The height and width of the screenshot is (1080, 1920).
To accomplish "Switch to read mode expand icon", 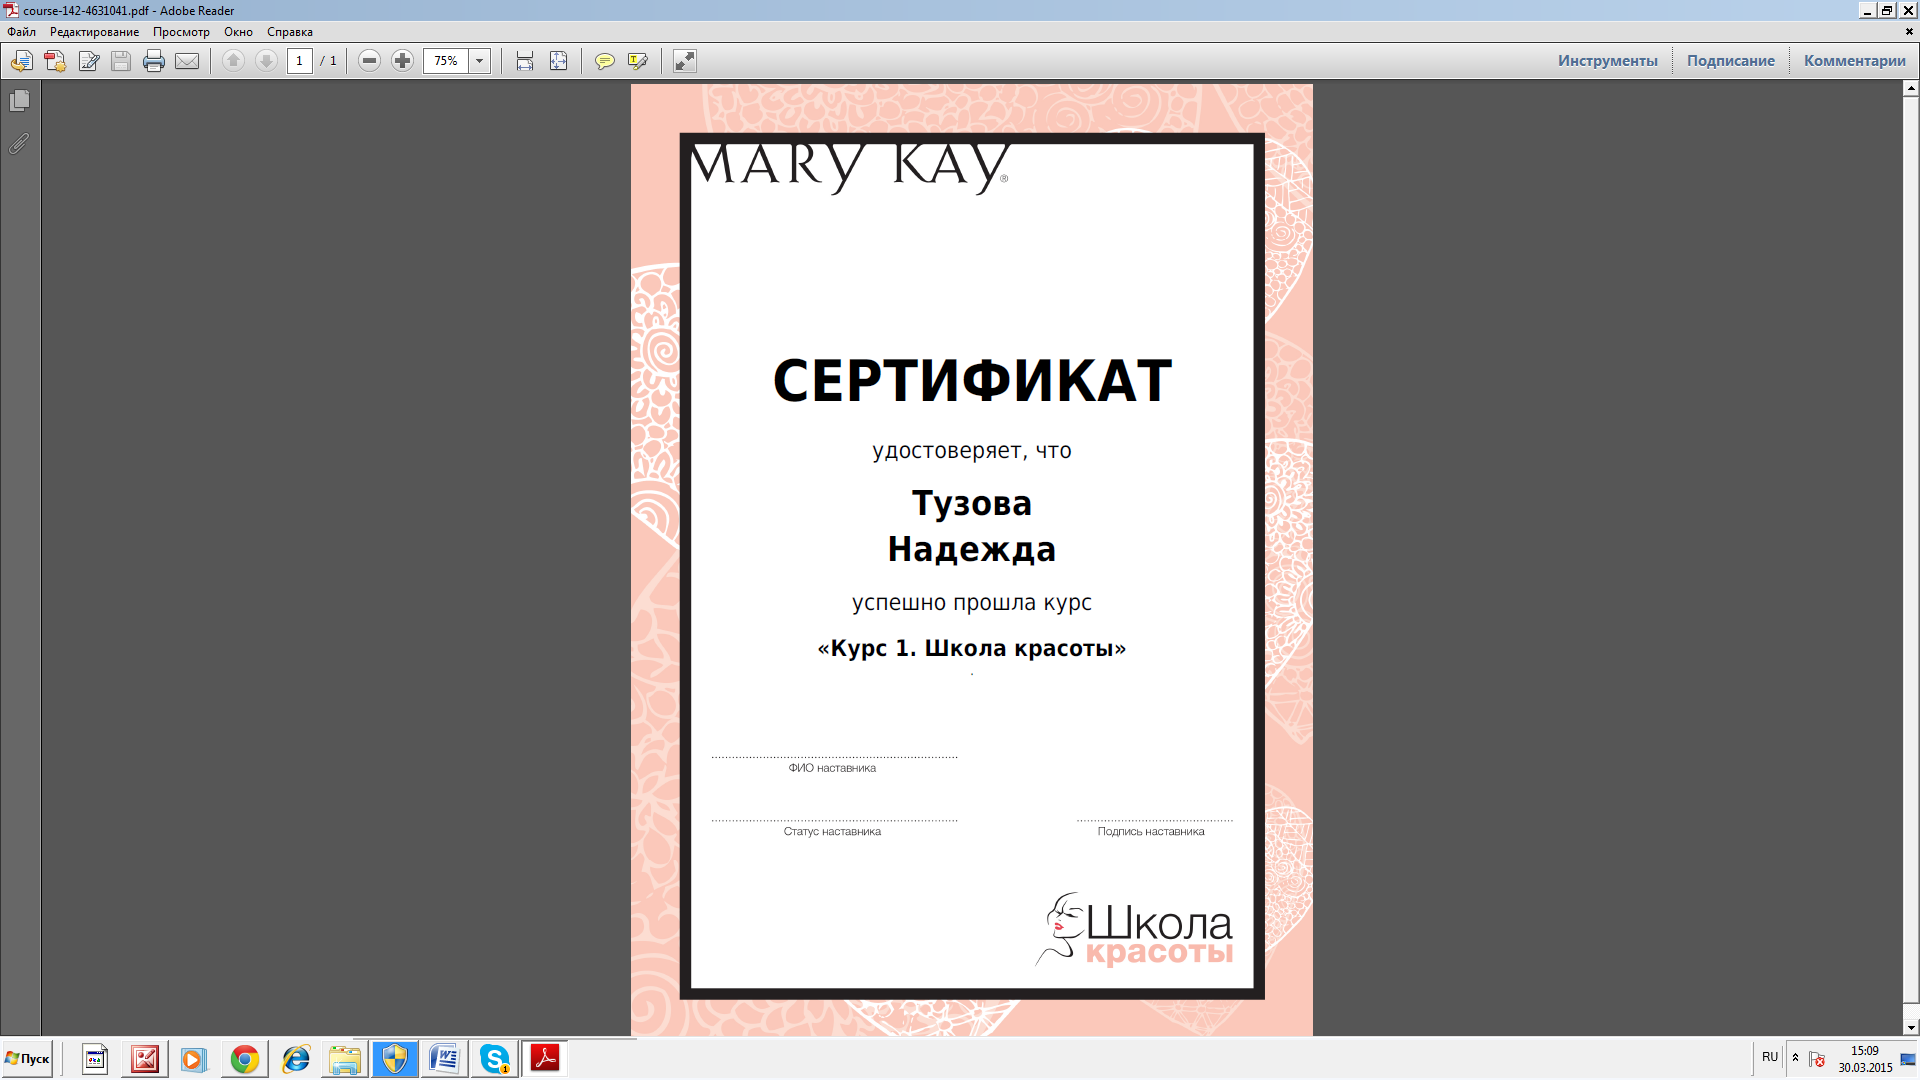I will [685, 61].
